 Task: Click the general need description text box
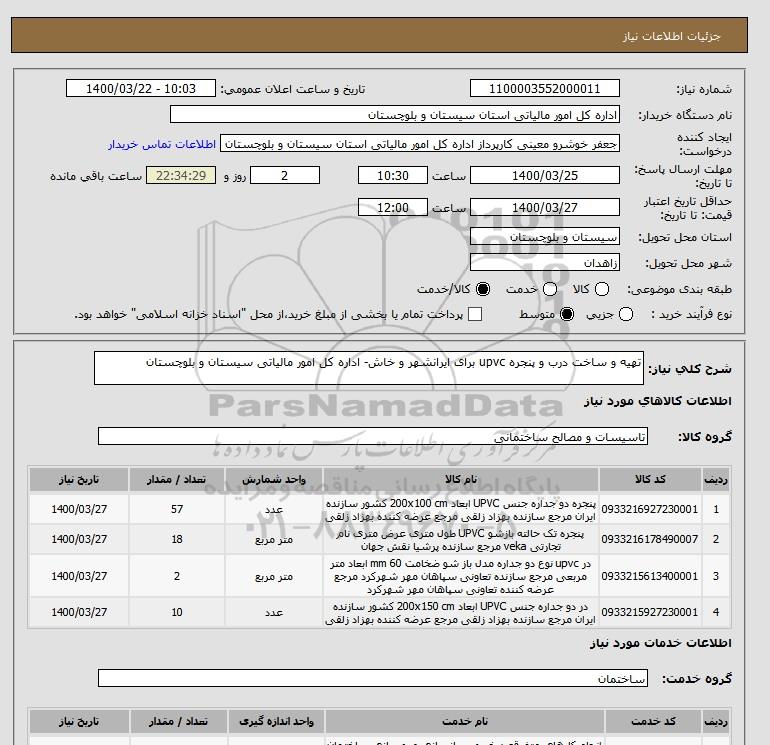tap(369, 368)
